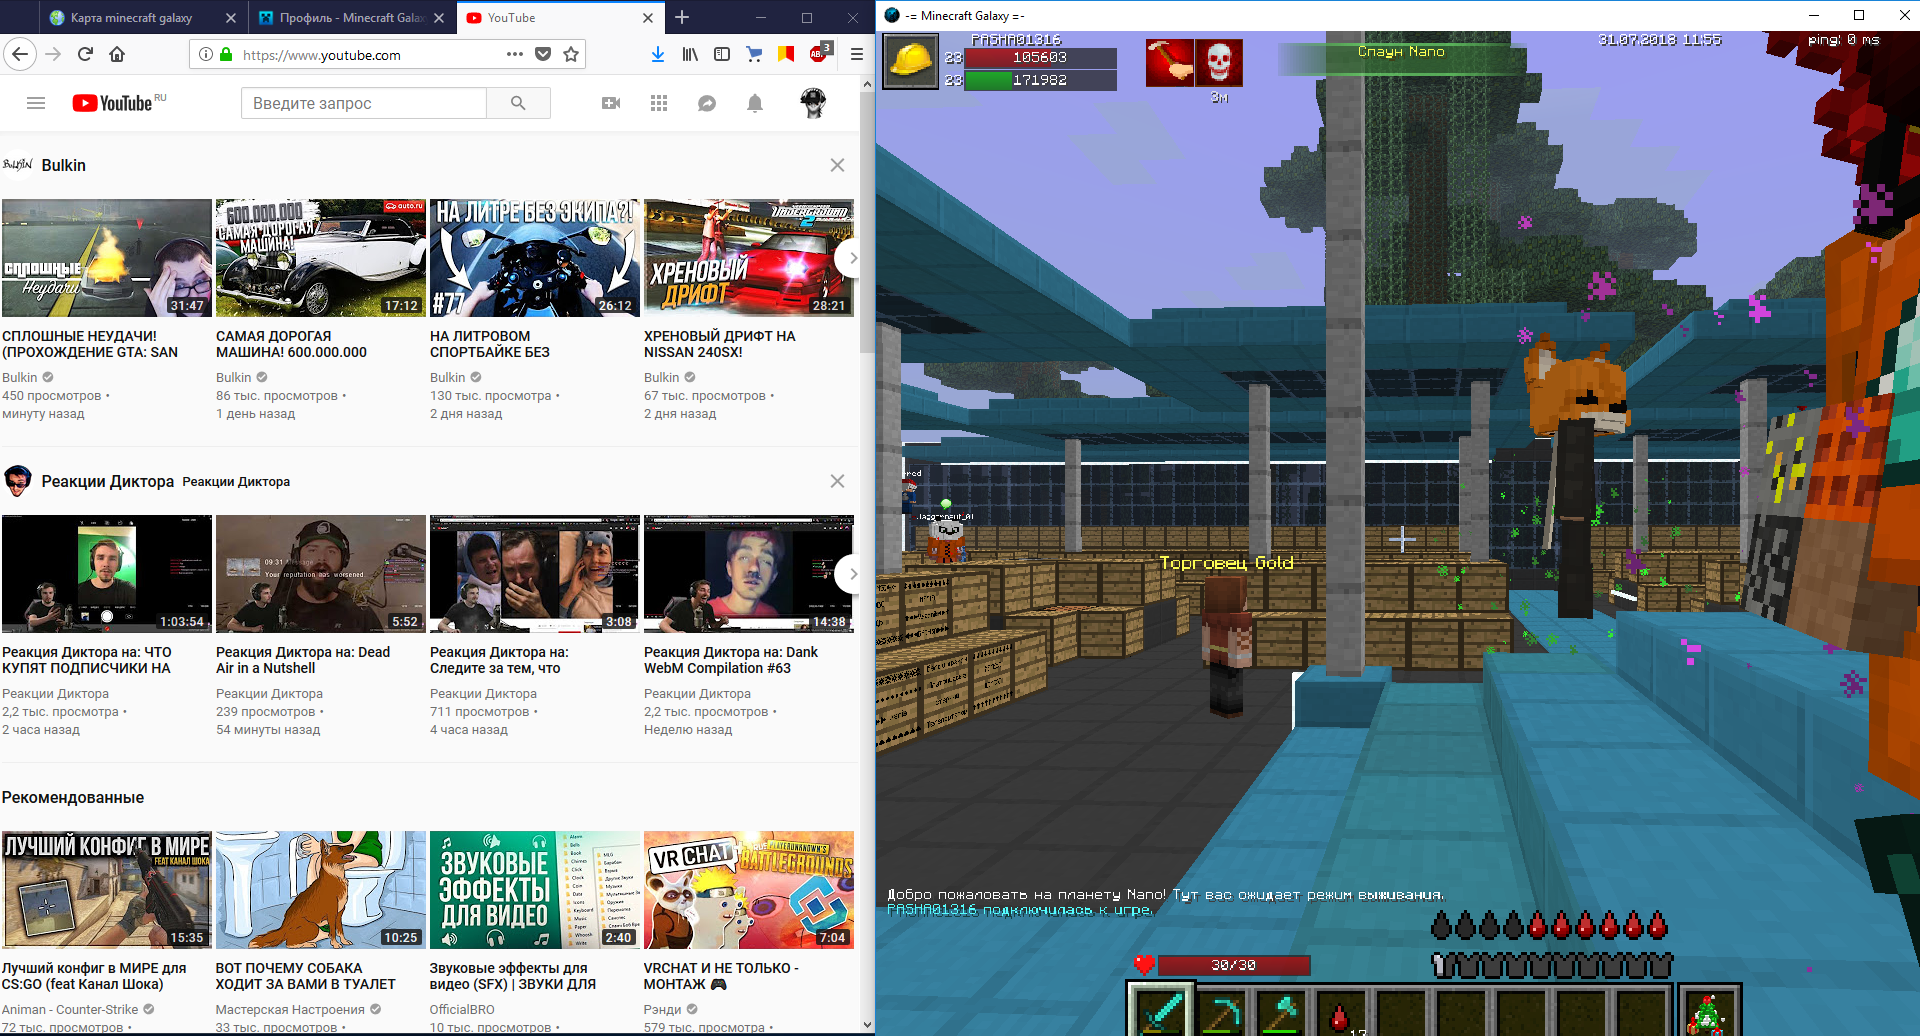Viewport: 1920px width, 1036px height.
Task: Open the Adblock extension icon
Action: [819, 53]
